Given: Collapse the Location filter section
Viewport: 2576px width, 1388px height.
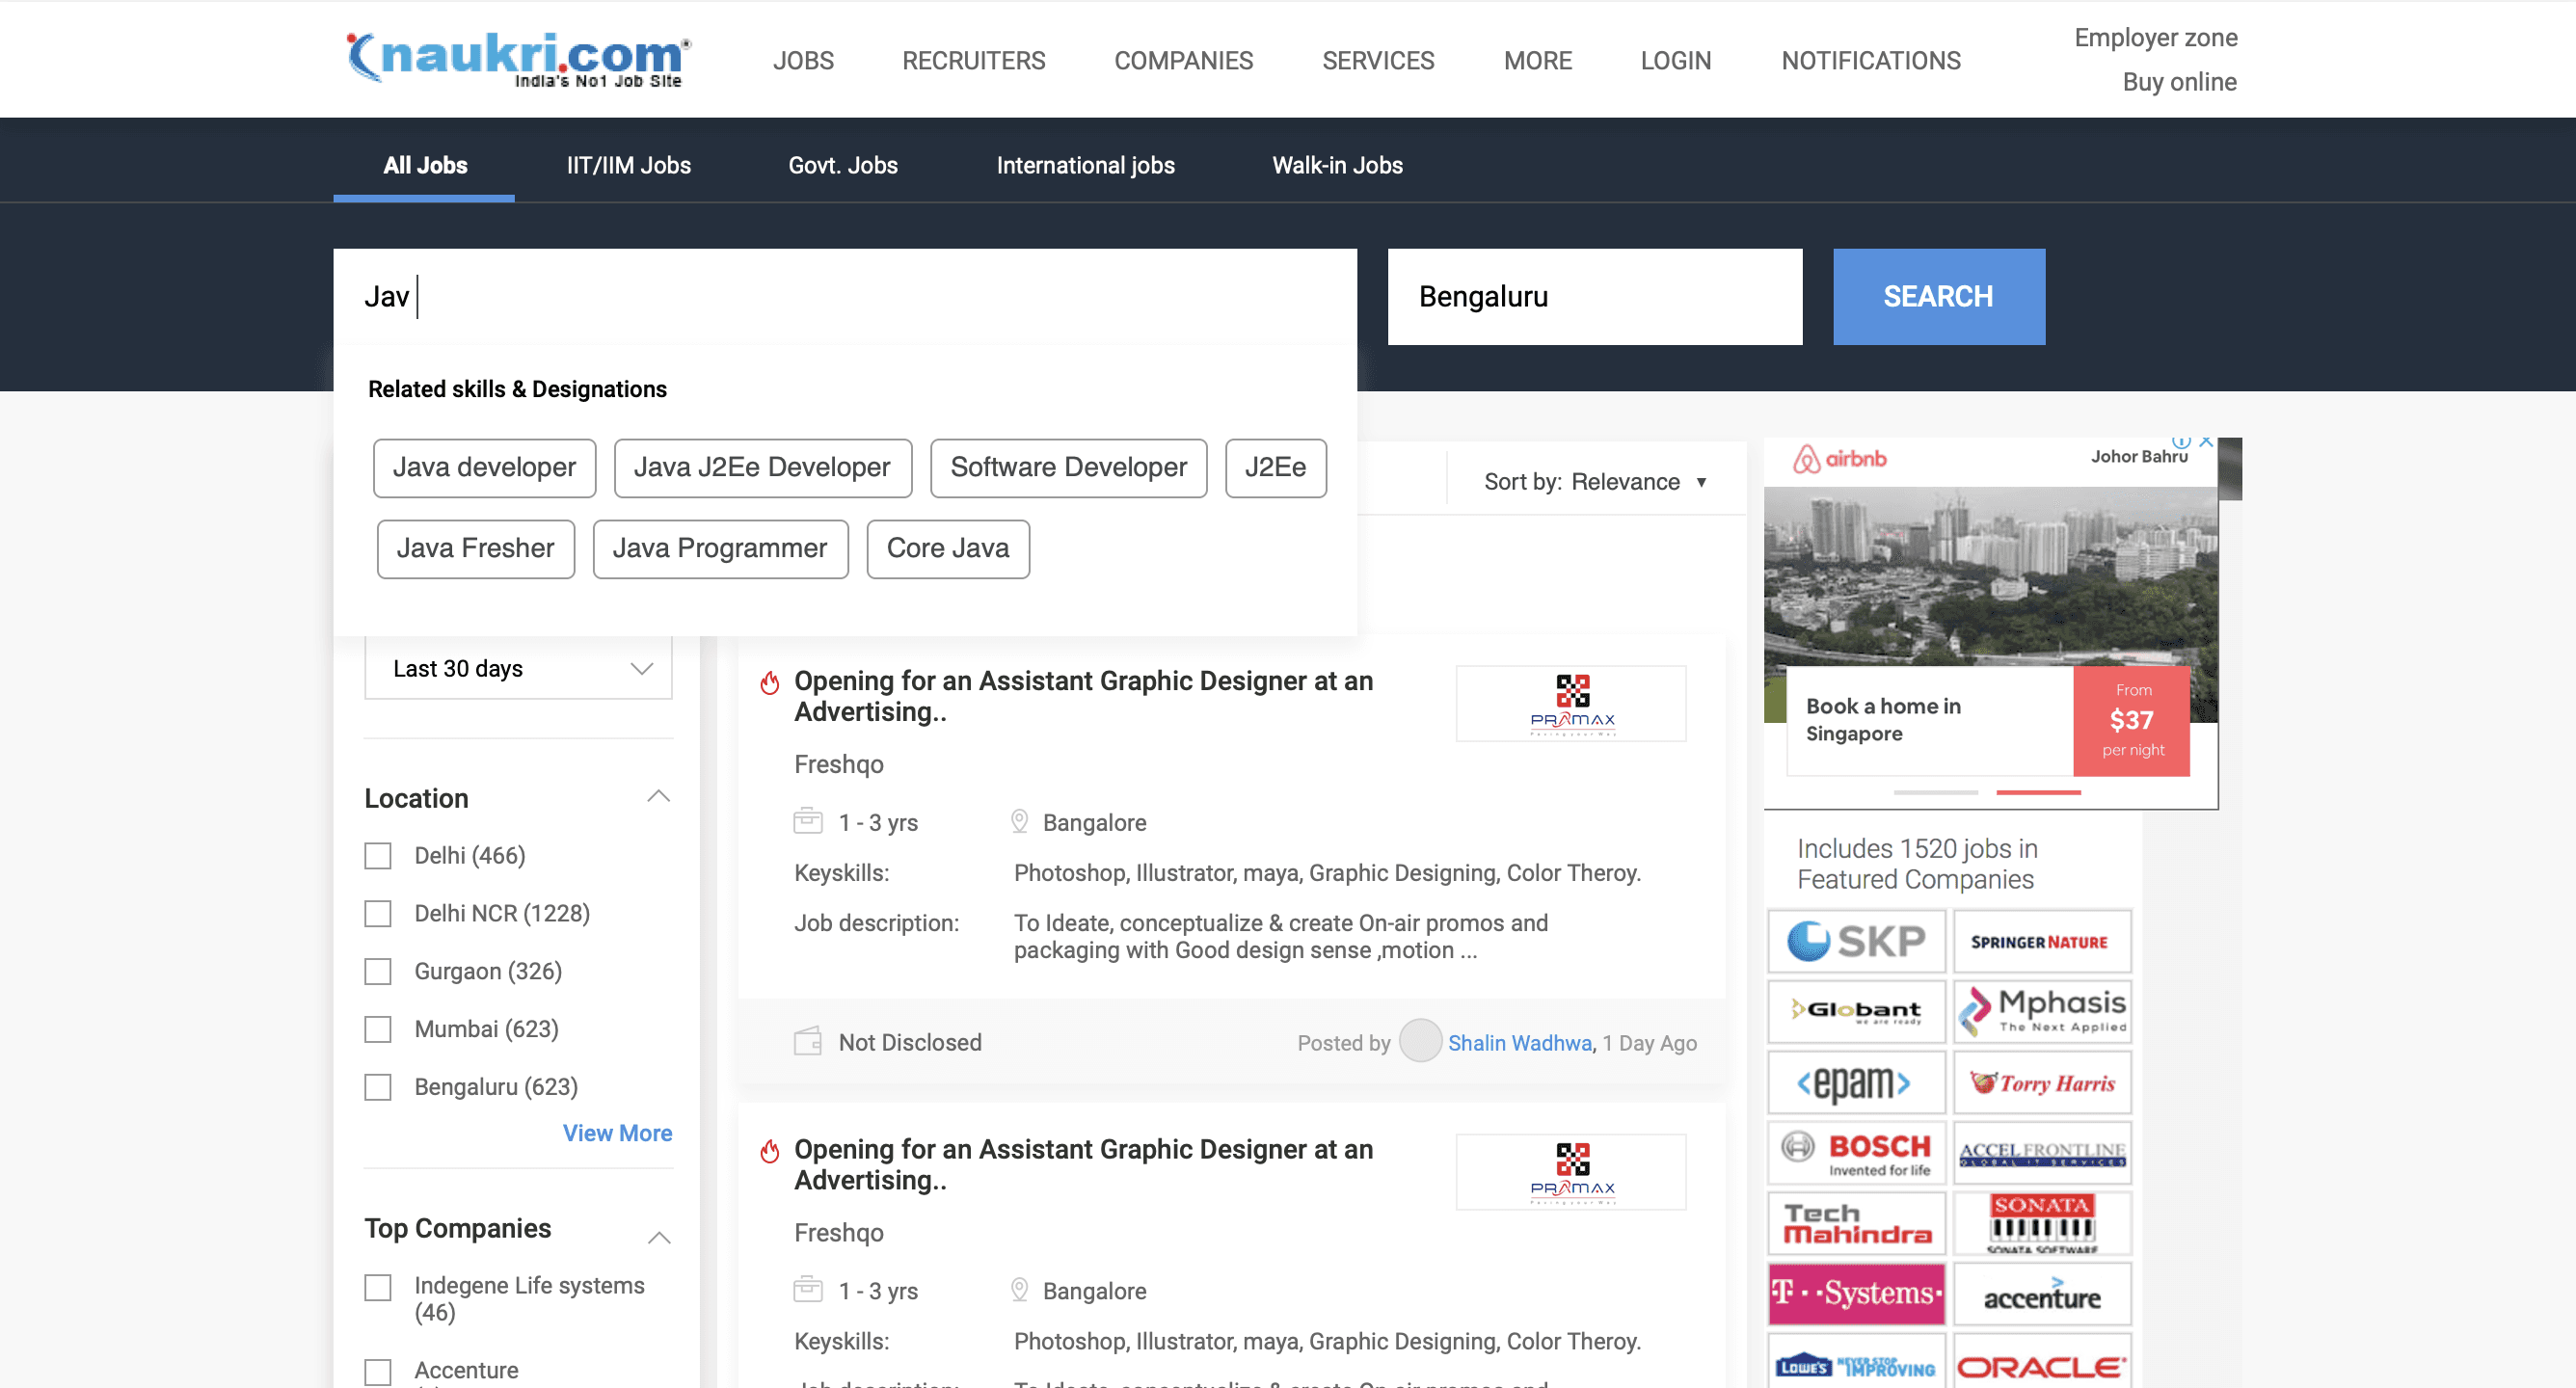Looking at the screenshot, I should (x=658, y=797).
